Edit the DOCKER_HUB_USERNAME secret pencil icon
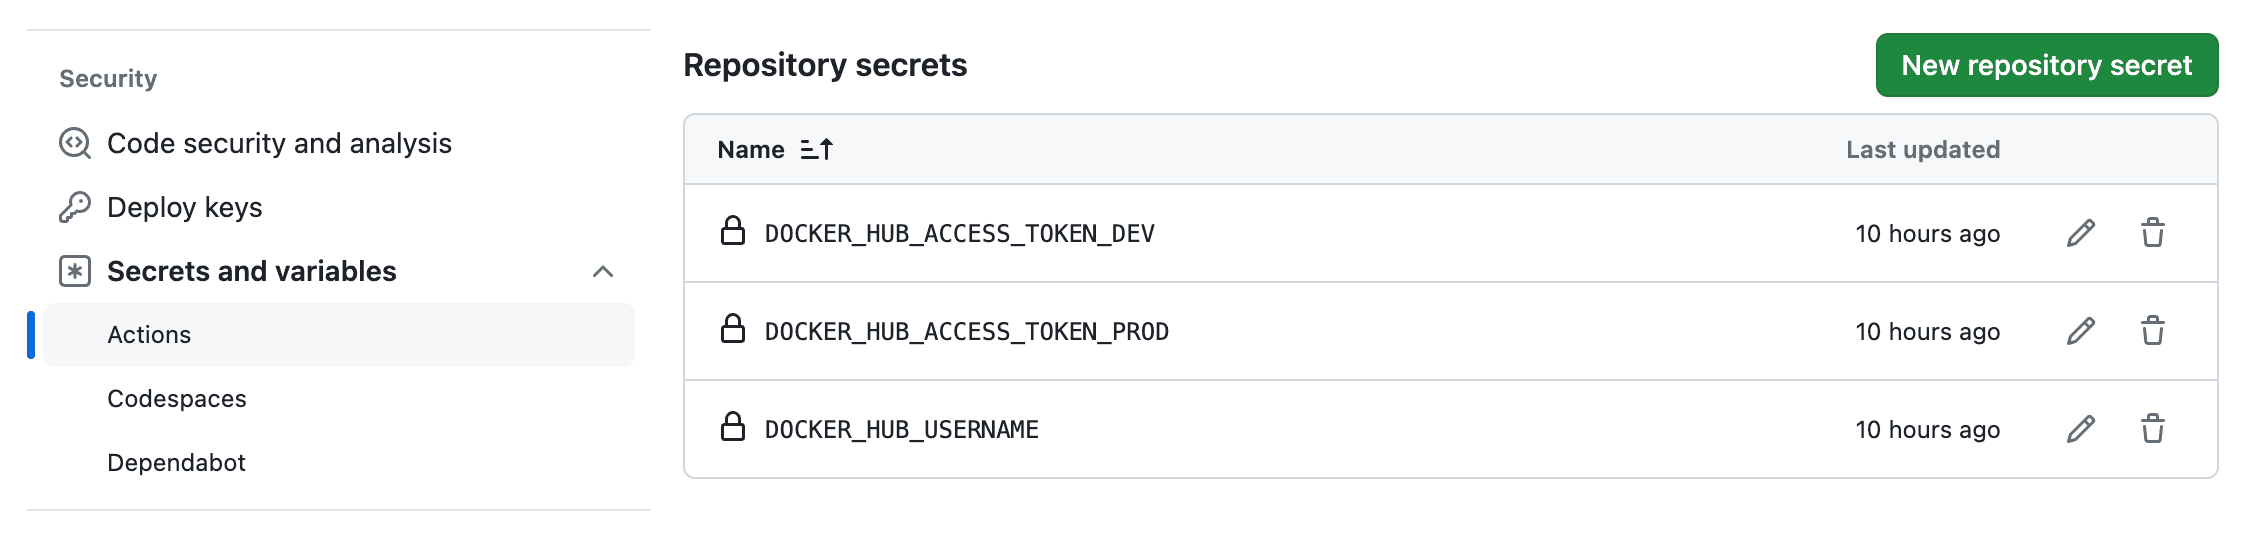Screen dimensions: 2264x536 2081,429
